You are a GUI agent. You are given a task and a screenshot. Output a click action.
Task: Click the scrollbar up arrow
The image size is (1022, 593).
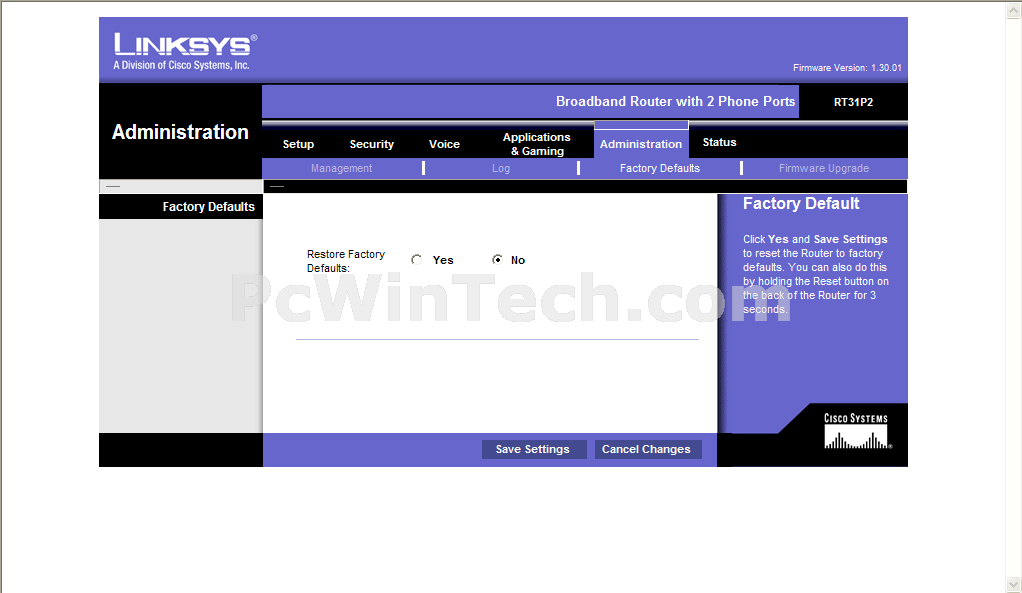[1013, 9]
